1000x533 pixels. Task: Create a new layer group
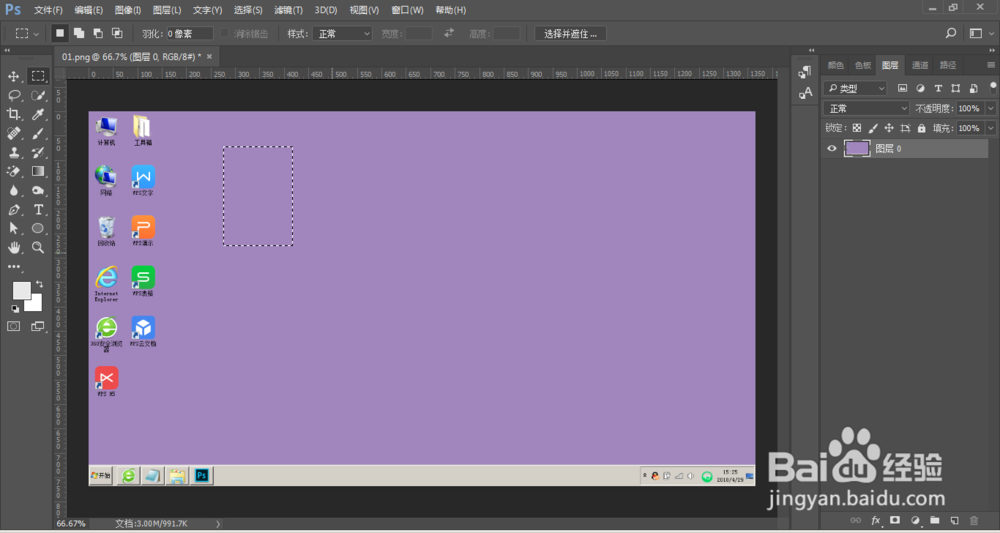pyautogui.click(x=935, y=520)
